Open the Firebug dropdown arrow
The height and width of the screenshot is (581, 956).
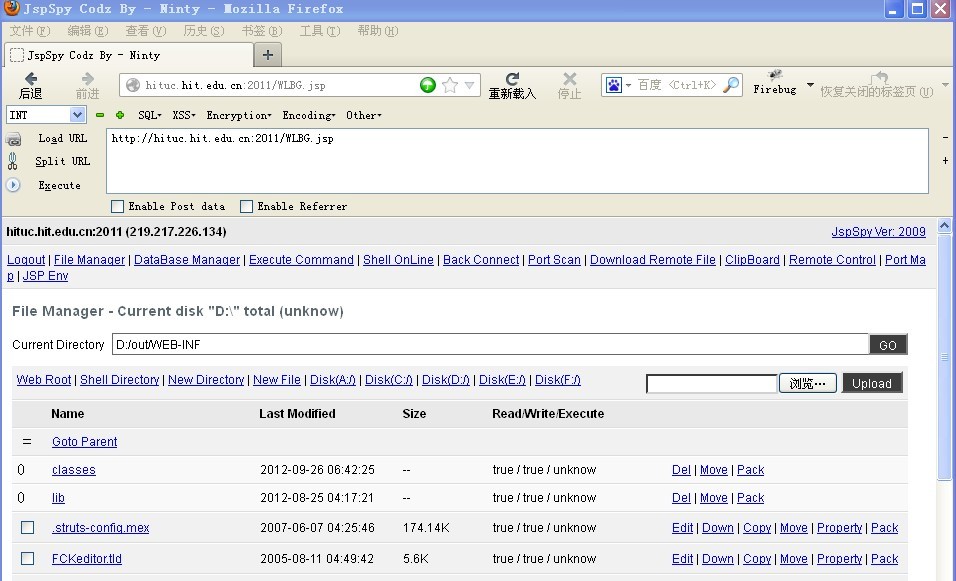click(810, 85)
